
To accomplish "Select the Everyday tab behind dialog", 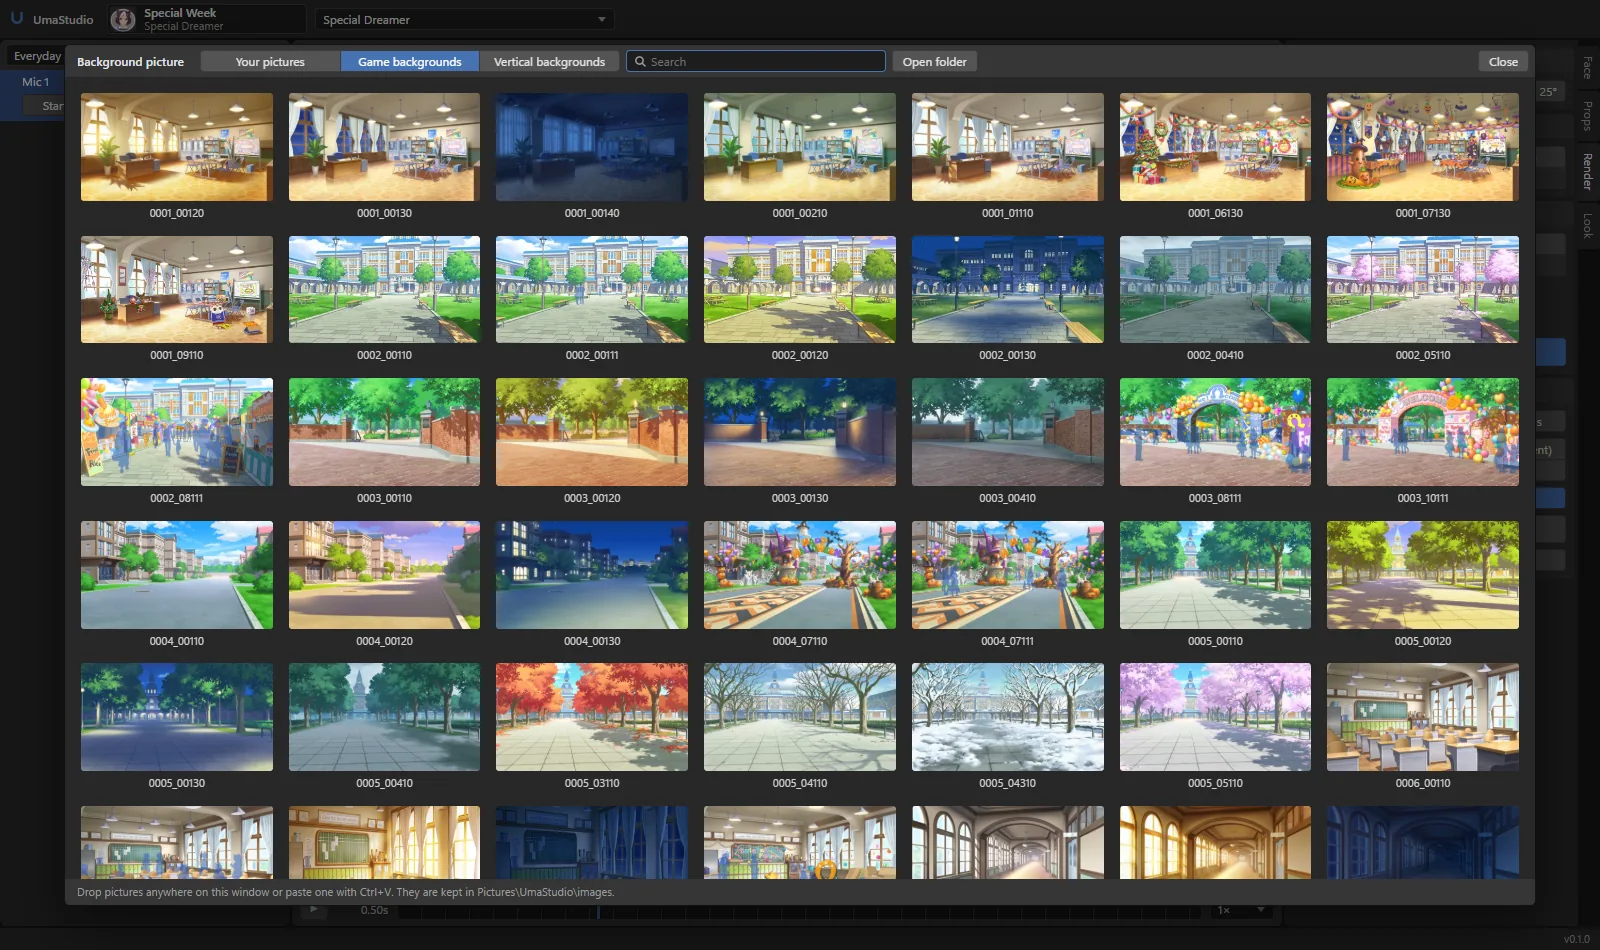I will [36, 56].
